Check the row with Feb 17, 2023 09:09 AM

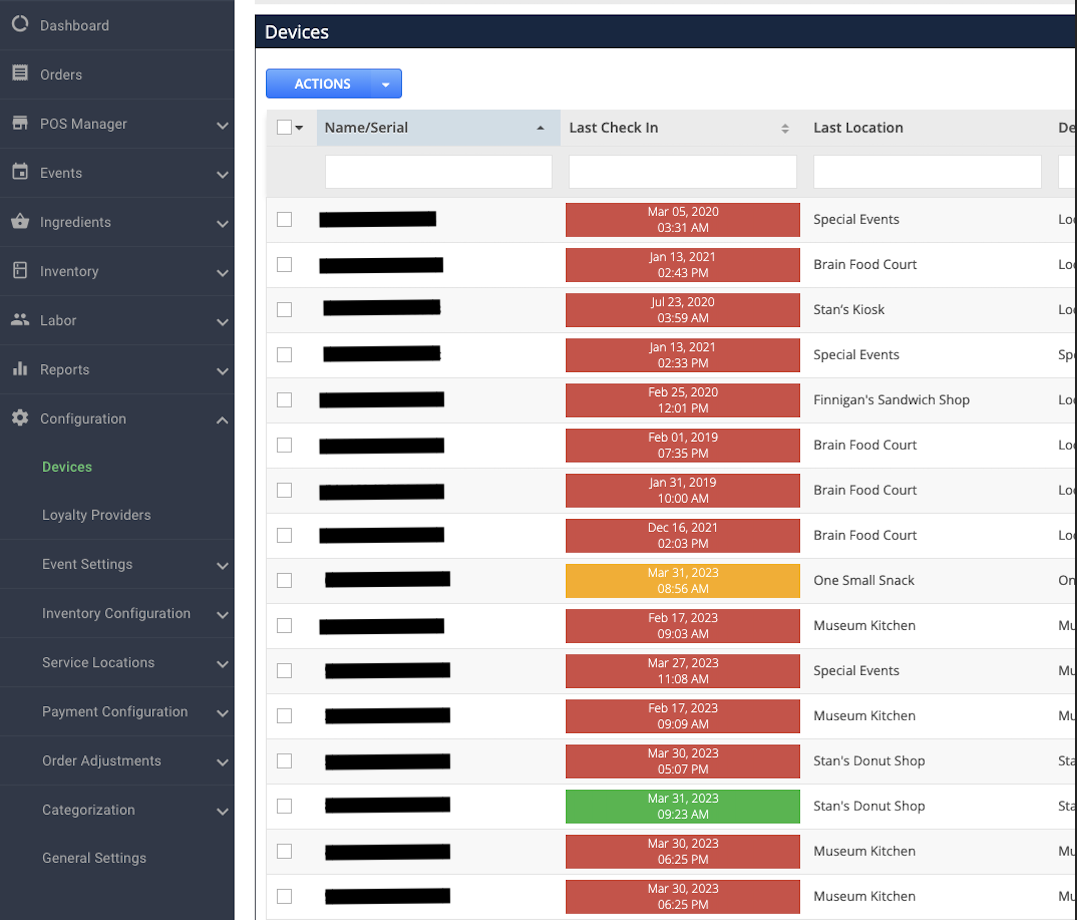pyautogui.click(x=284, y=716)
